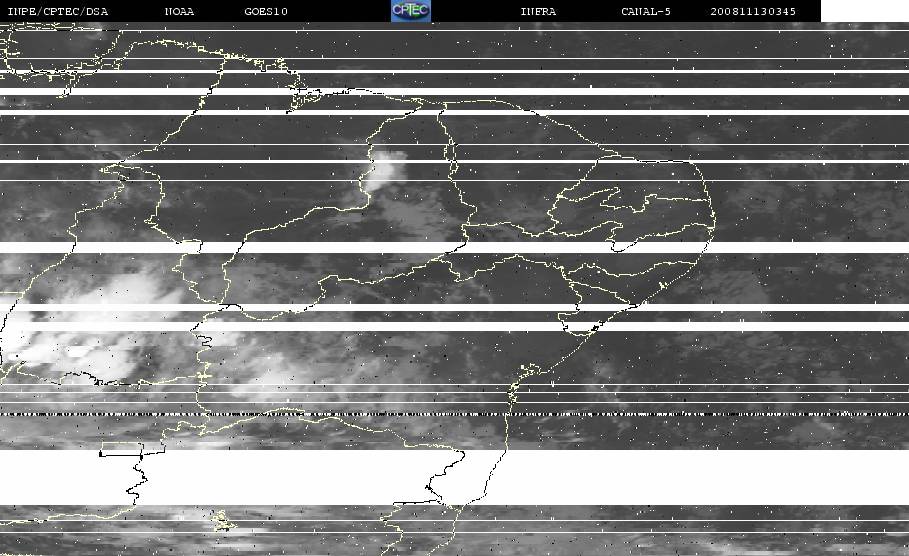This screenshot has height=556, width=909.
Task: Click the dotted black-and-white noise line
Action: [x=454, y=414]
